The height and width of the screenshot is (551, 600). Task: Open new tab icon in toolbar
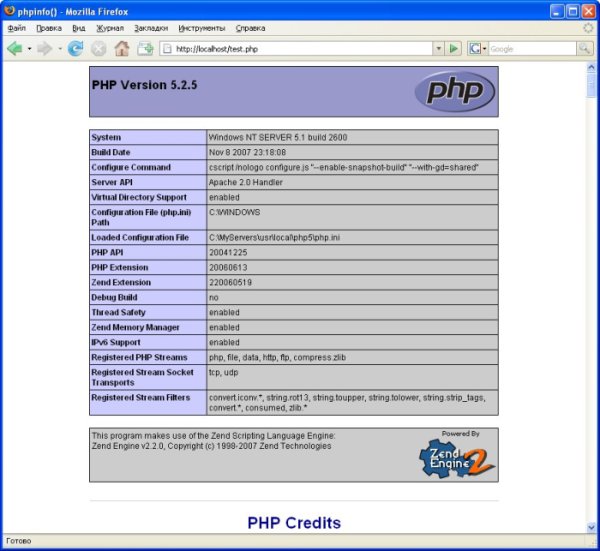[x=145, y=49]
